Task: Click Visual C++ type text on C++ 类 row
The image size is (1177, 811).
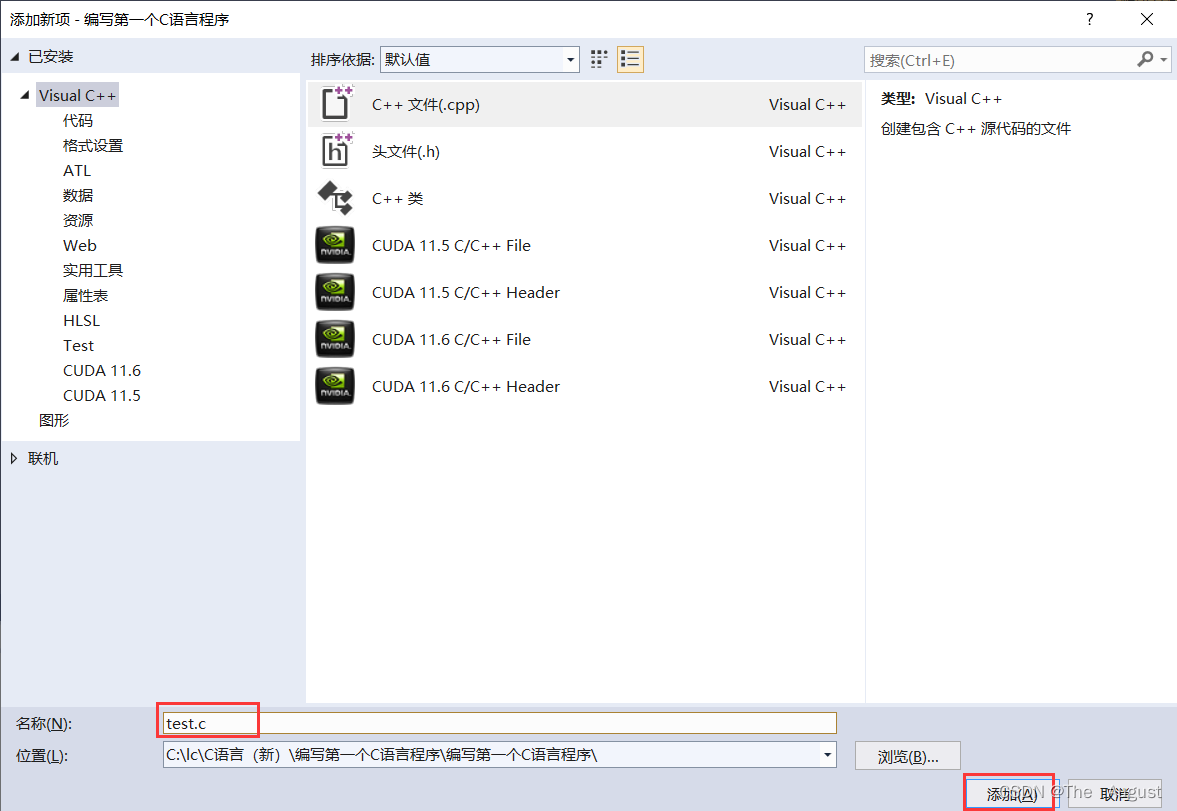Action: (807, 198)
